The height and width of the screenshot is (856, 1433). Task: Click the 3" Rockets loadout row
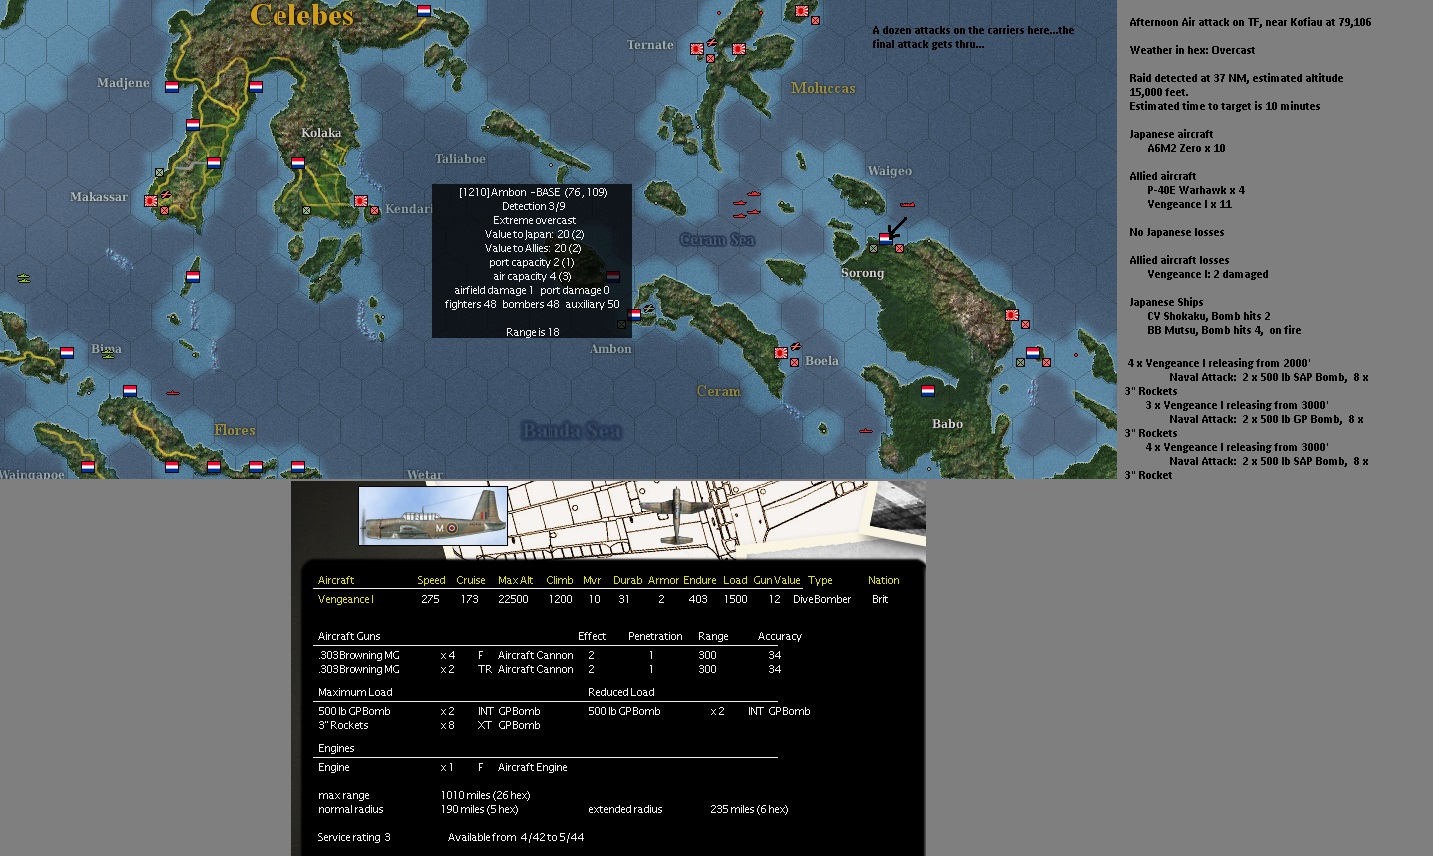point(429,725)
